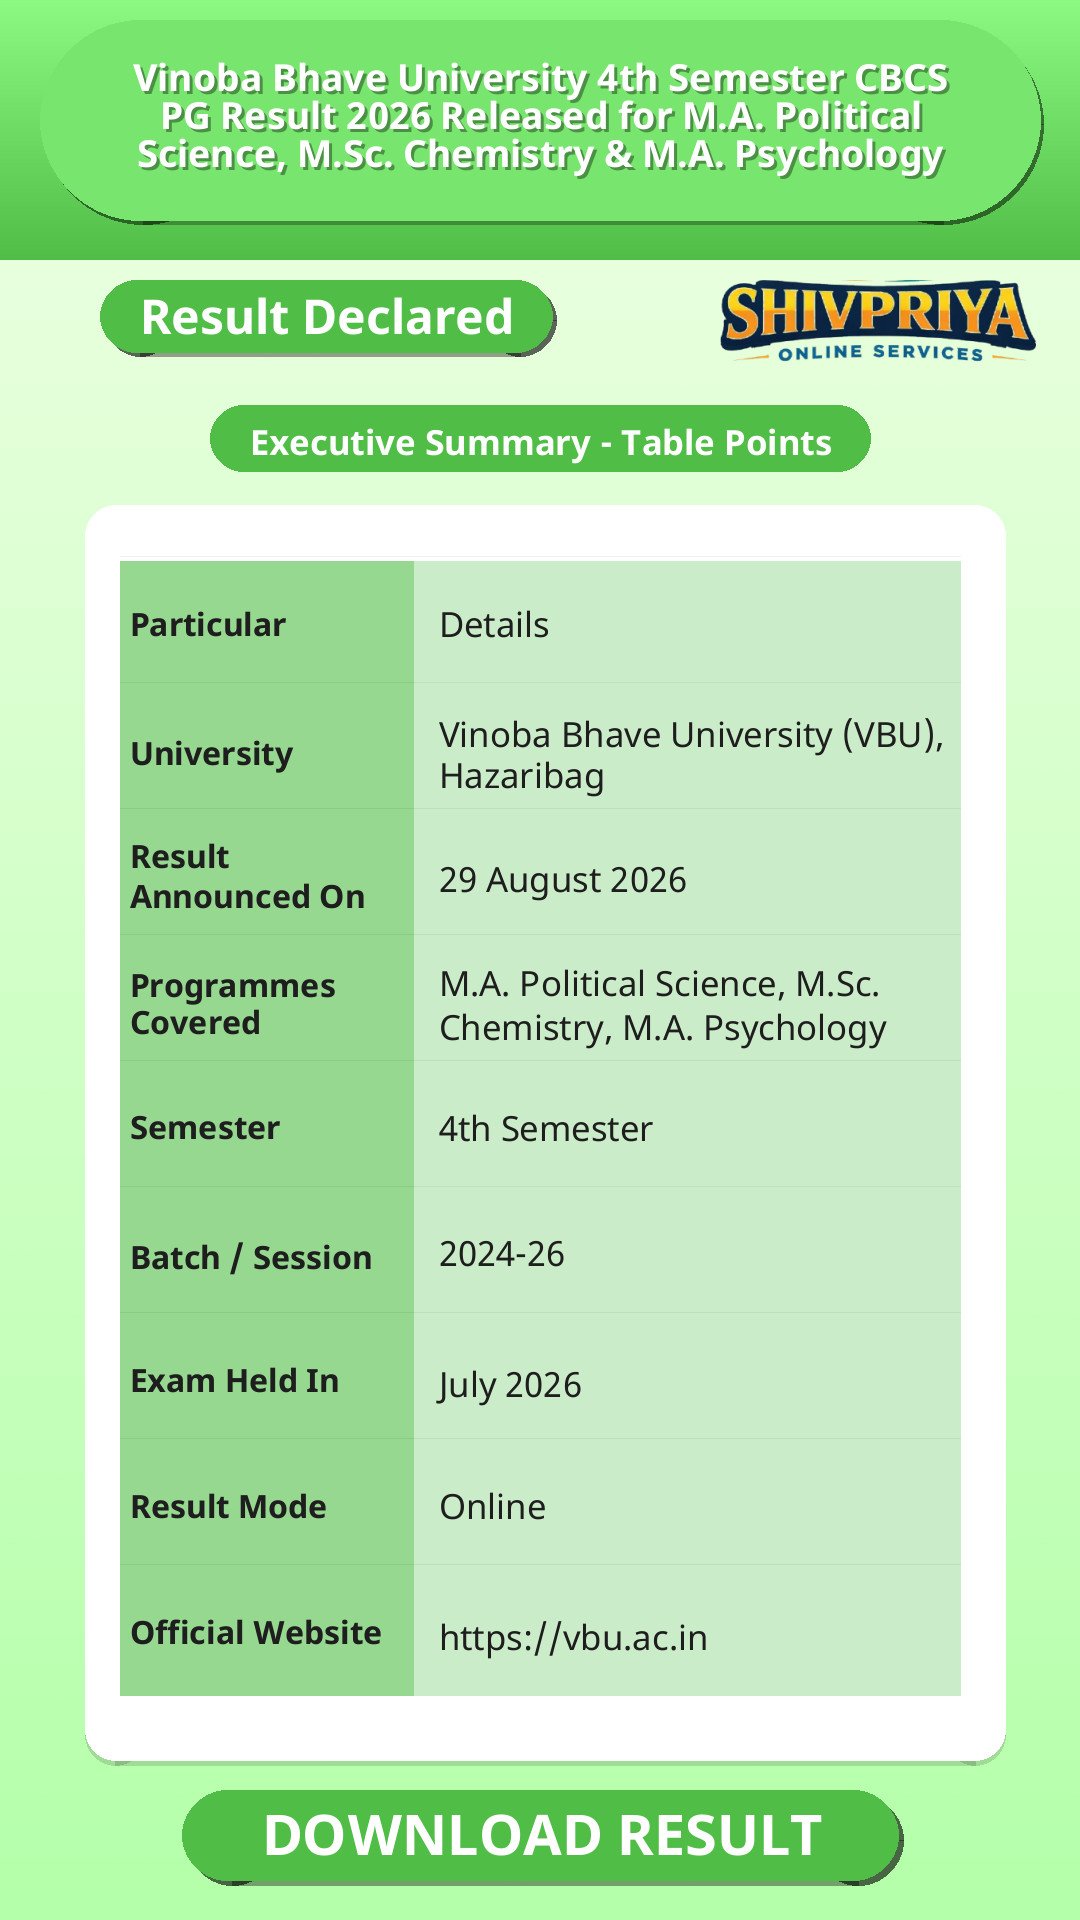The width and height of the screenshot is (1080, 1920).
Task: Select the Details header cell
Action: 687,624
